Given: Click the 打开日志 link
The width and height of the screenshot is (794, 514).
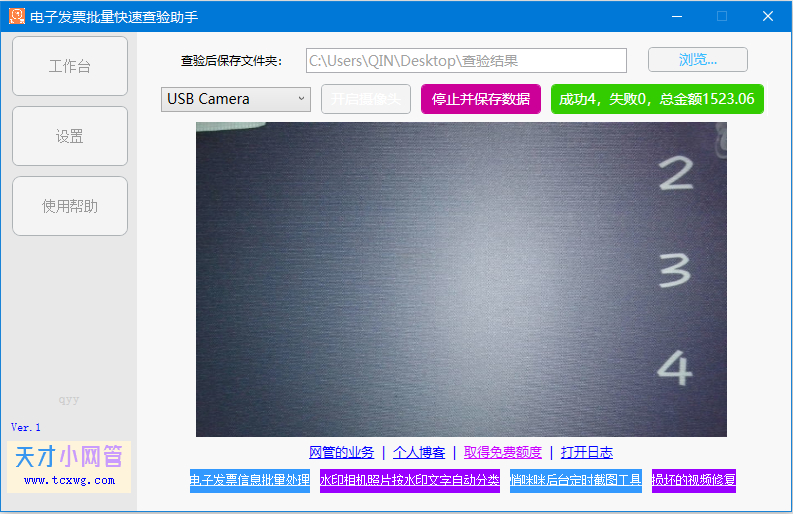Looking at the screenshot, I should (587, 452).
